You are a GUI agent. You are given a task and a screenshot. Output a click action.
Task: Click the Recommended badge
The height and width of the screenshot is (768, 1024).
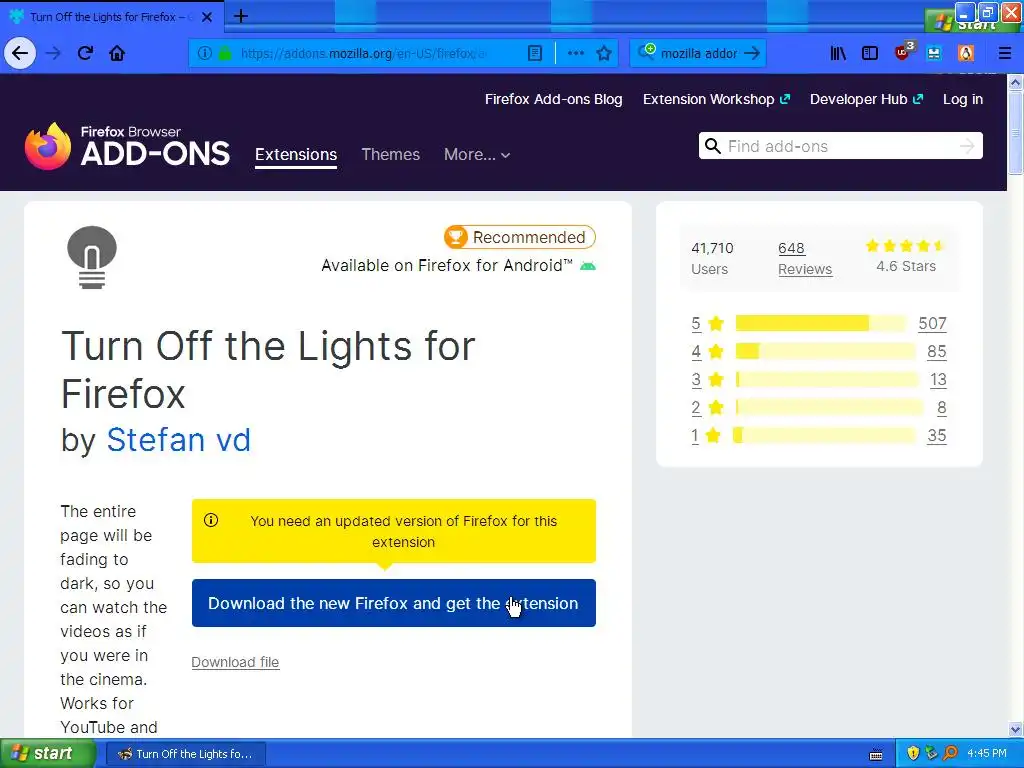pyautogui.click(x=520, y=237)
